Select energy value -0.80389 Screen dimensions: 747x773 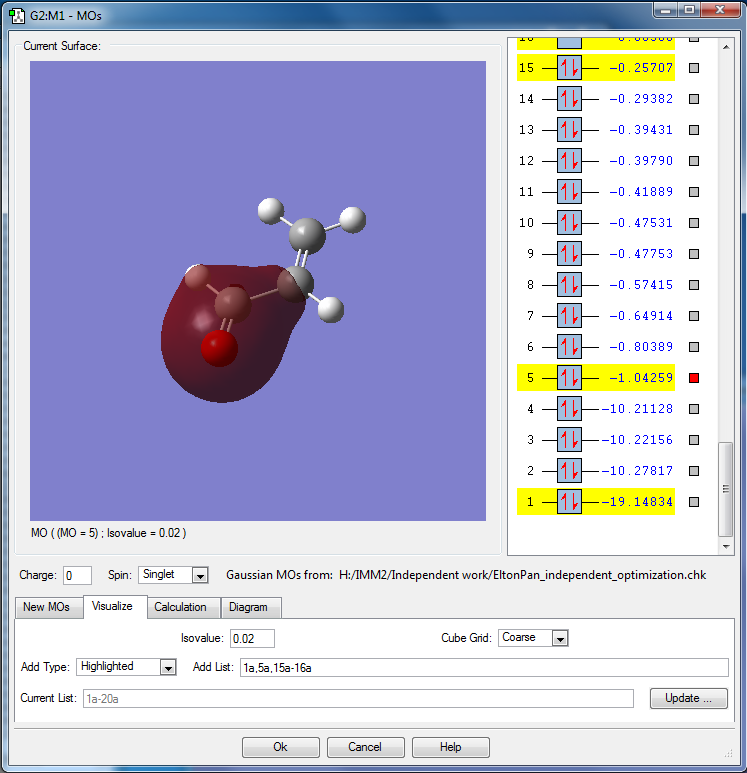641,347
